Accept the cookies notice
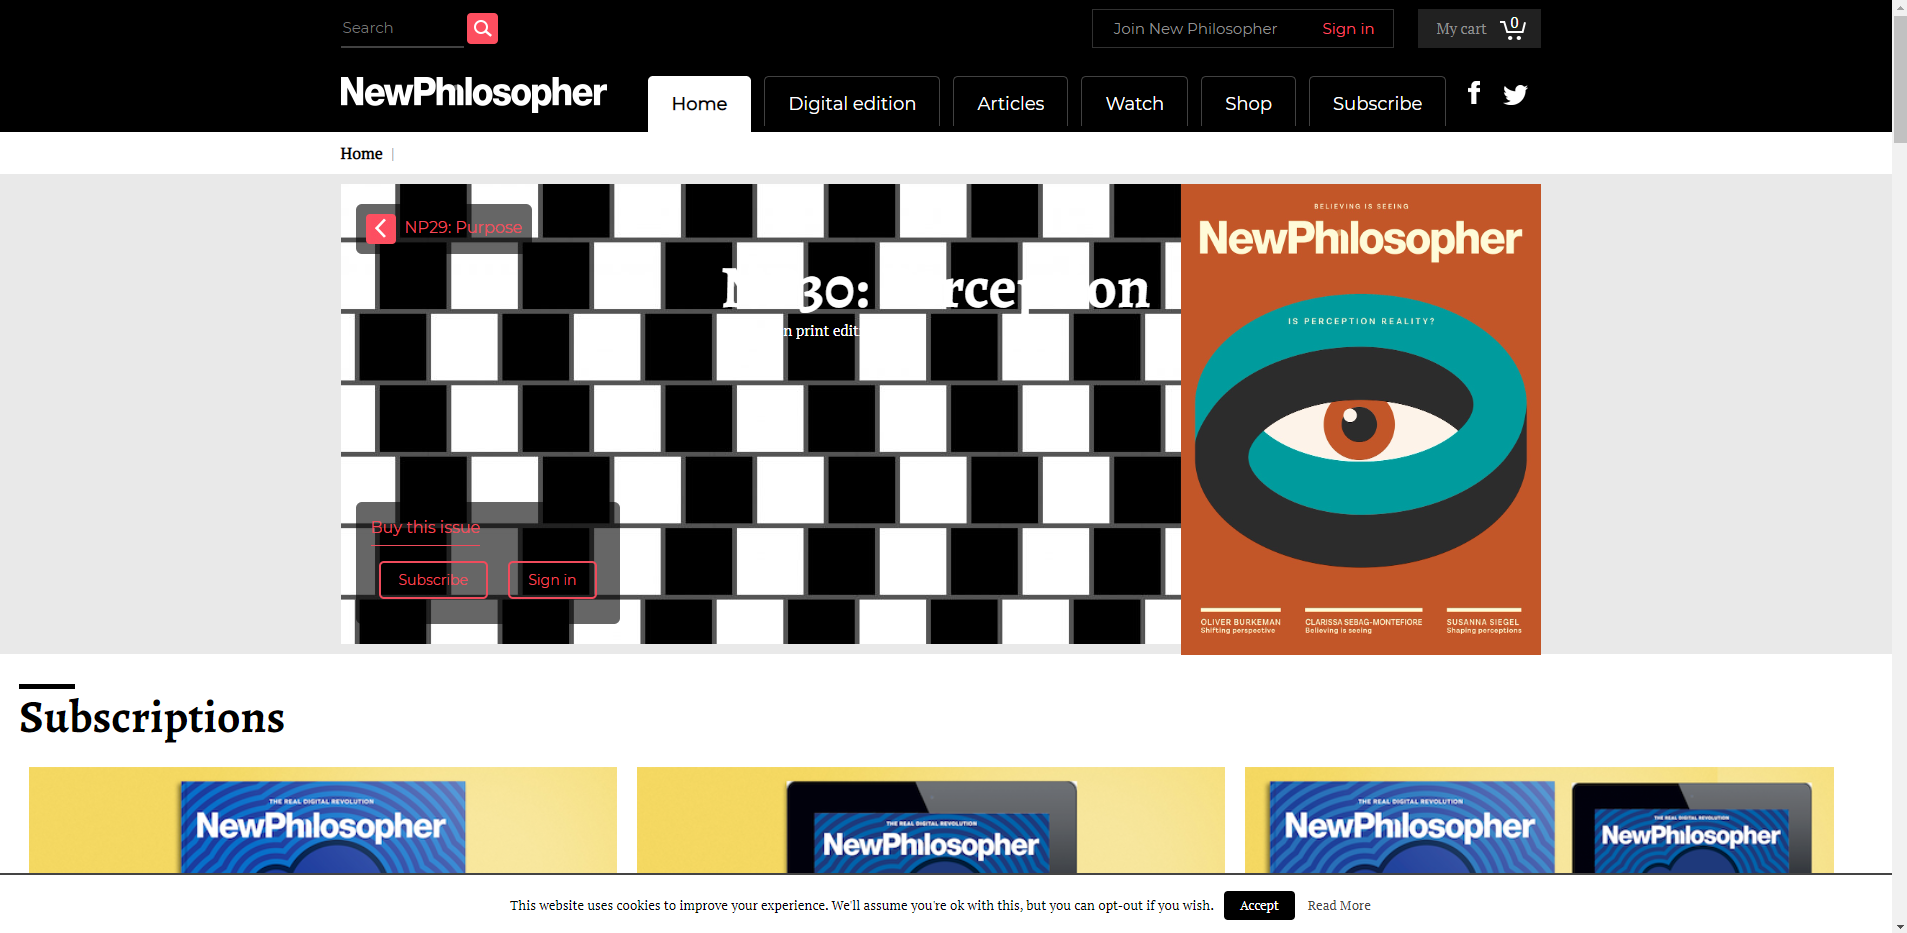This screenshot has height=933, width=1907. pyautogui.click(x=1259, y=905)
